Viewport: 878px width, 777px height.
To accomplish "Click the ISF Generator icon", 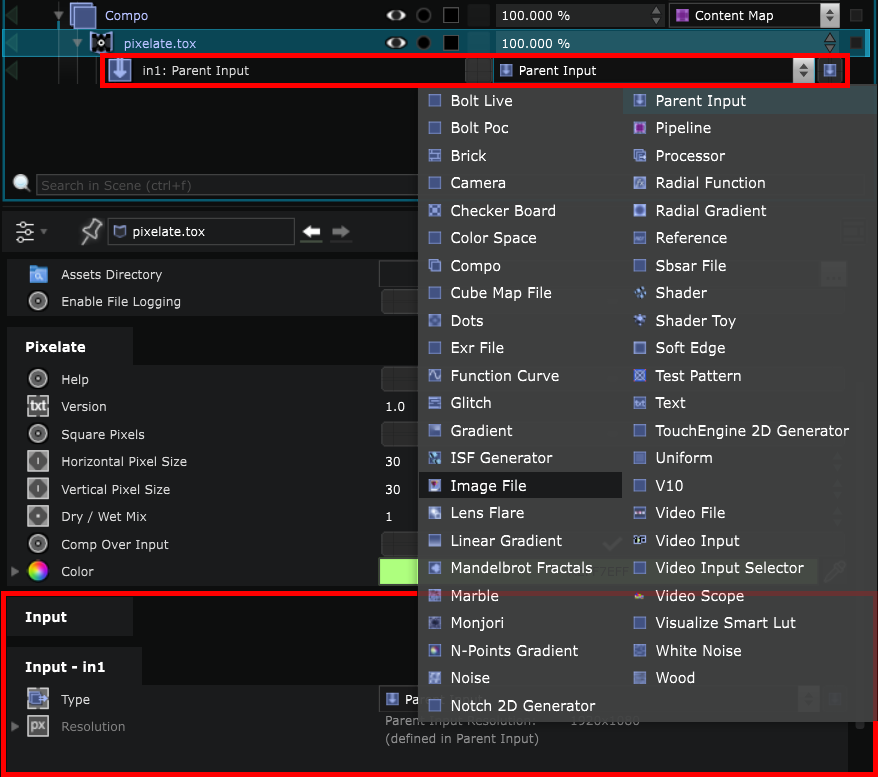I will pos(435,458).
